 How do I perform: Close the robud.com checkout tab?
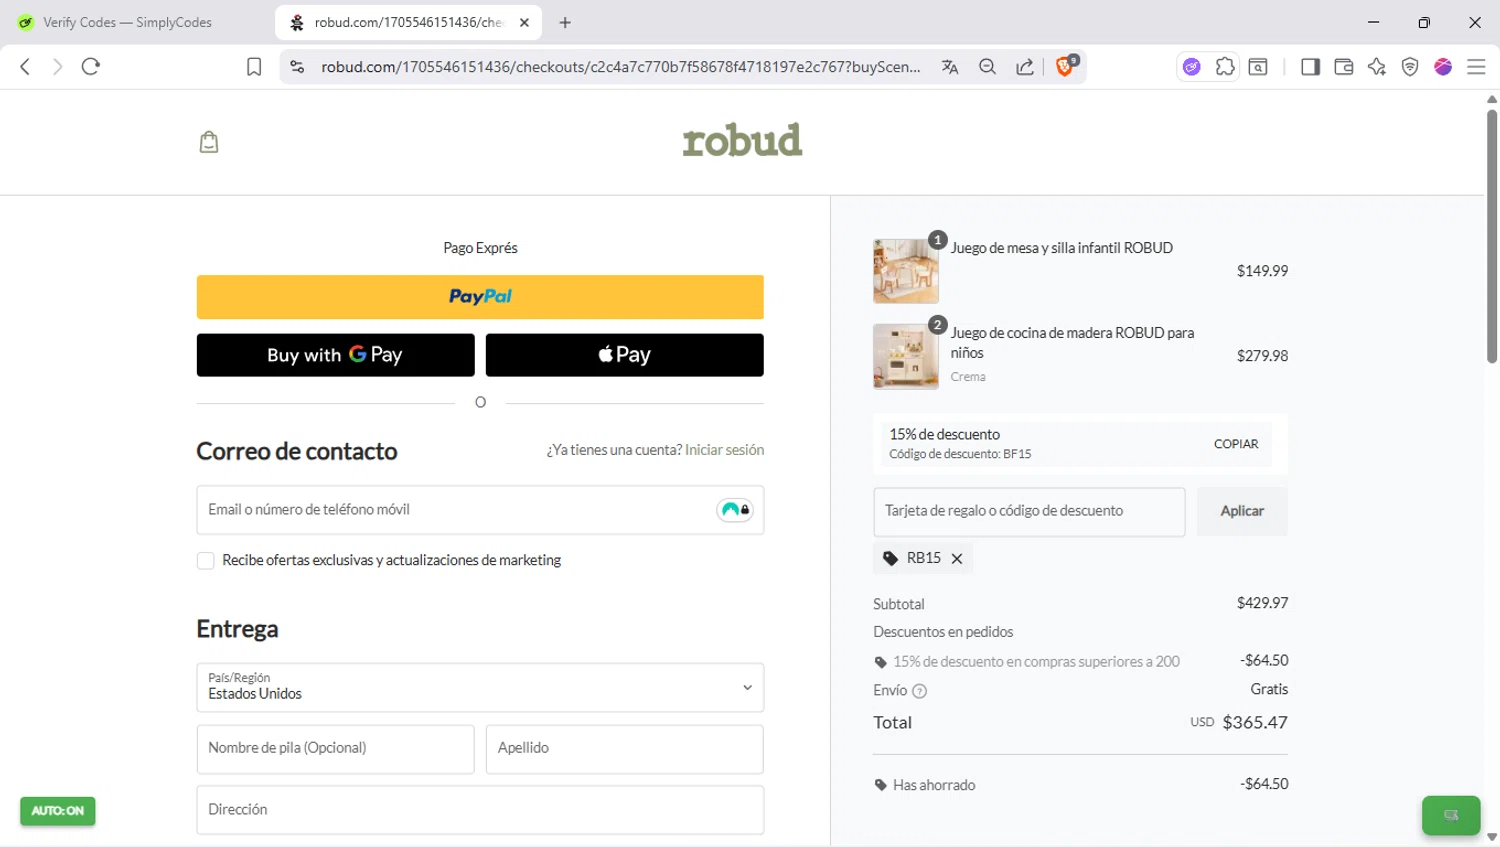point(524,22)
